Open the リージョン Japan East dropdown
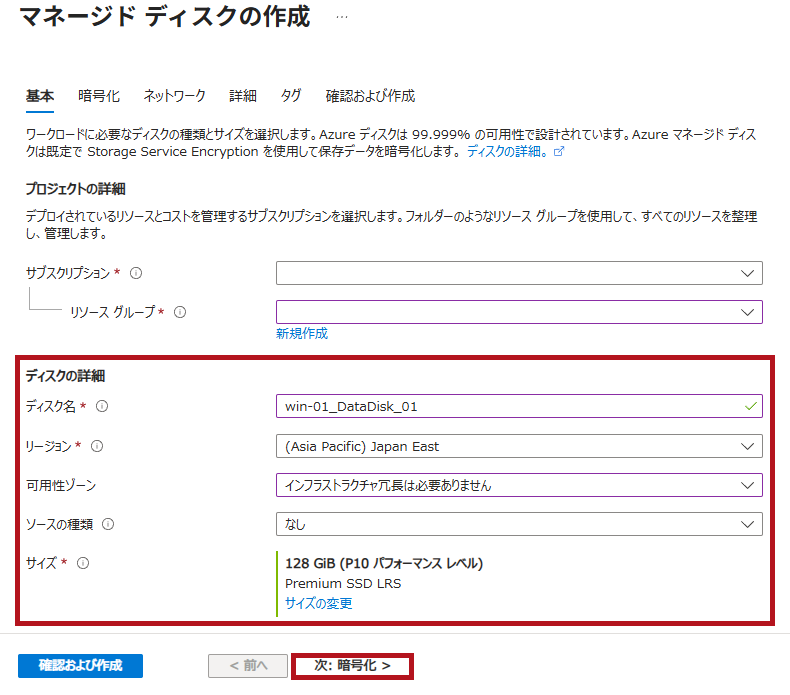The height and width of the screenshot is (695, 790). pyautogui.click(x=519, y=446)
